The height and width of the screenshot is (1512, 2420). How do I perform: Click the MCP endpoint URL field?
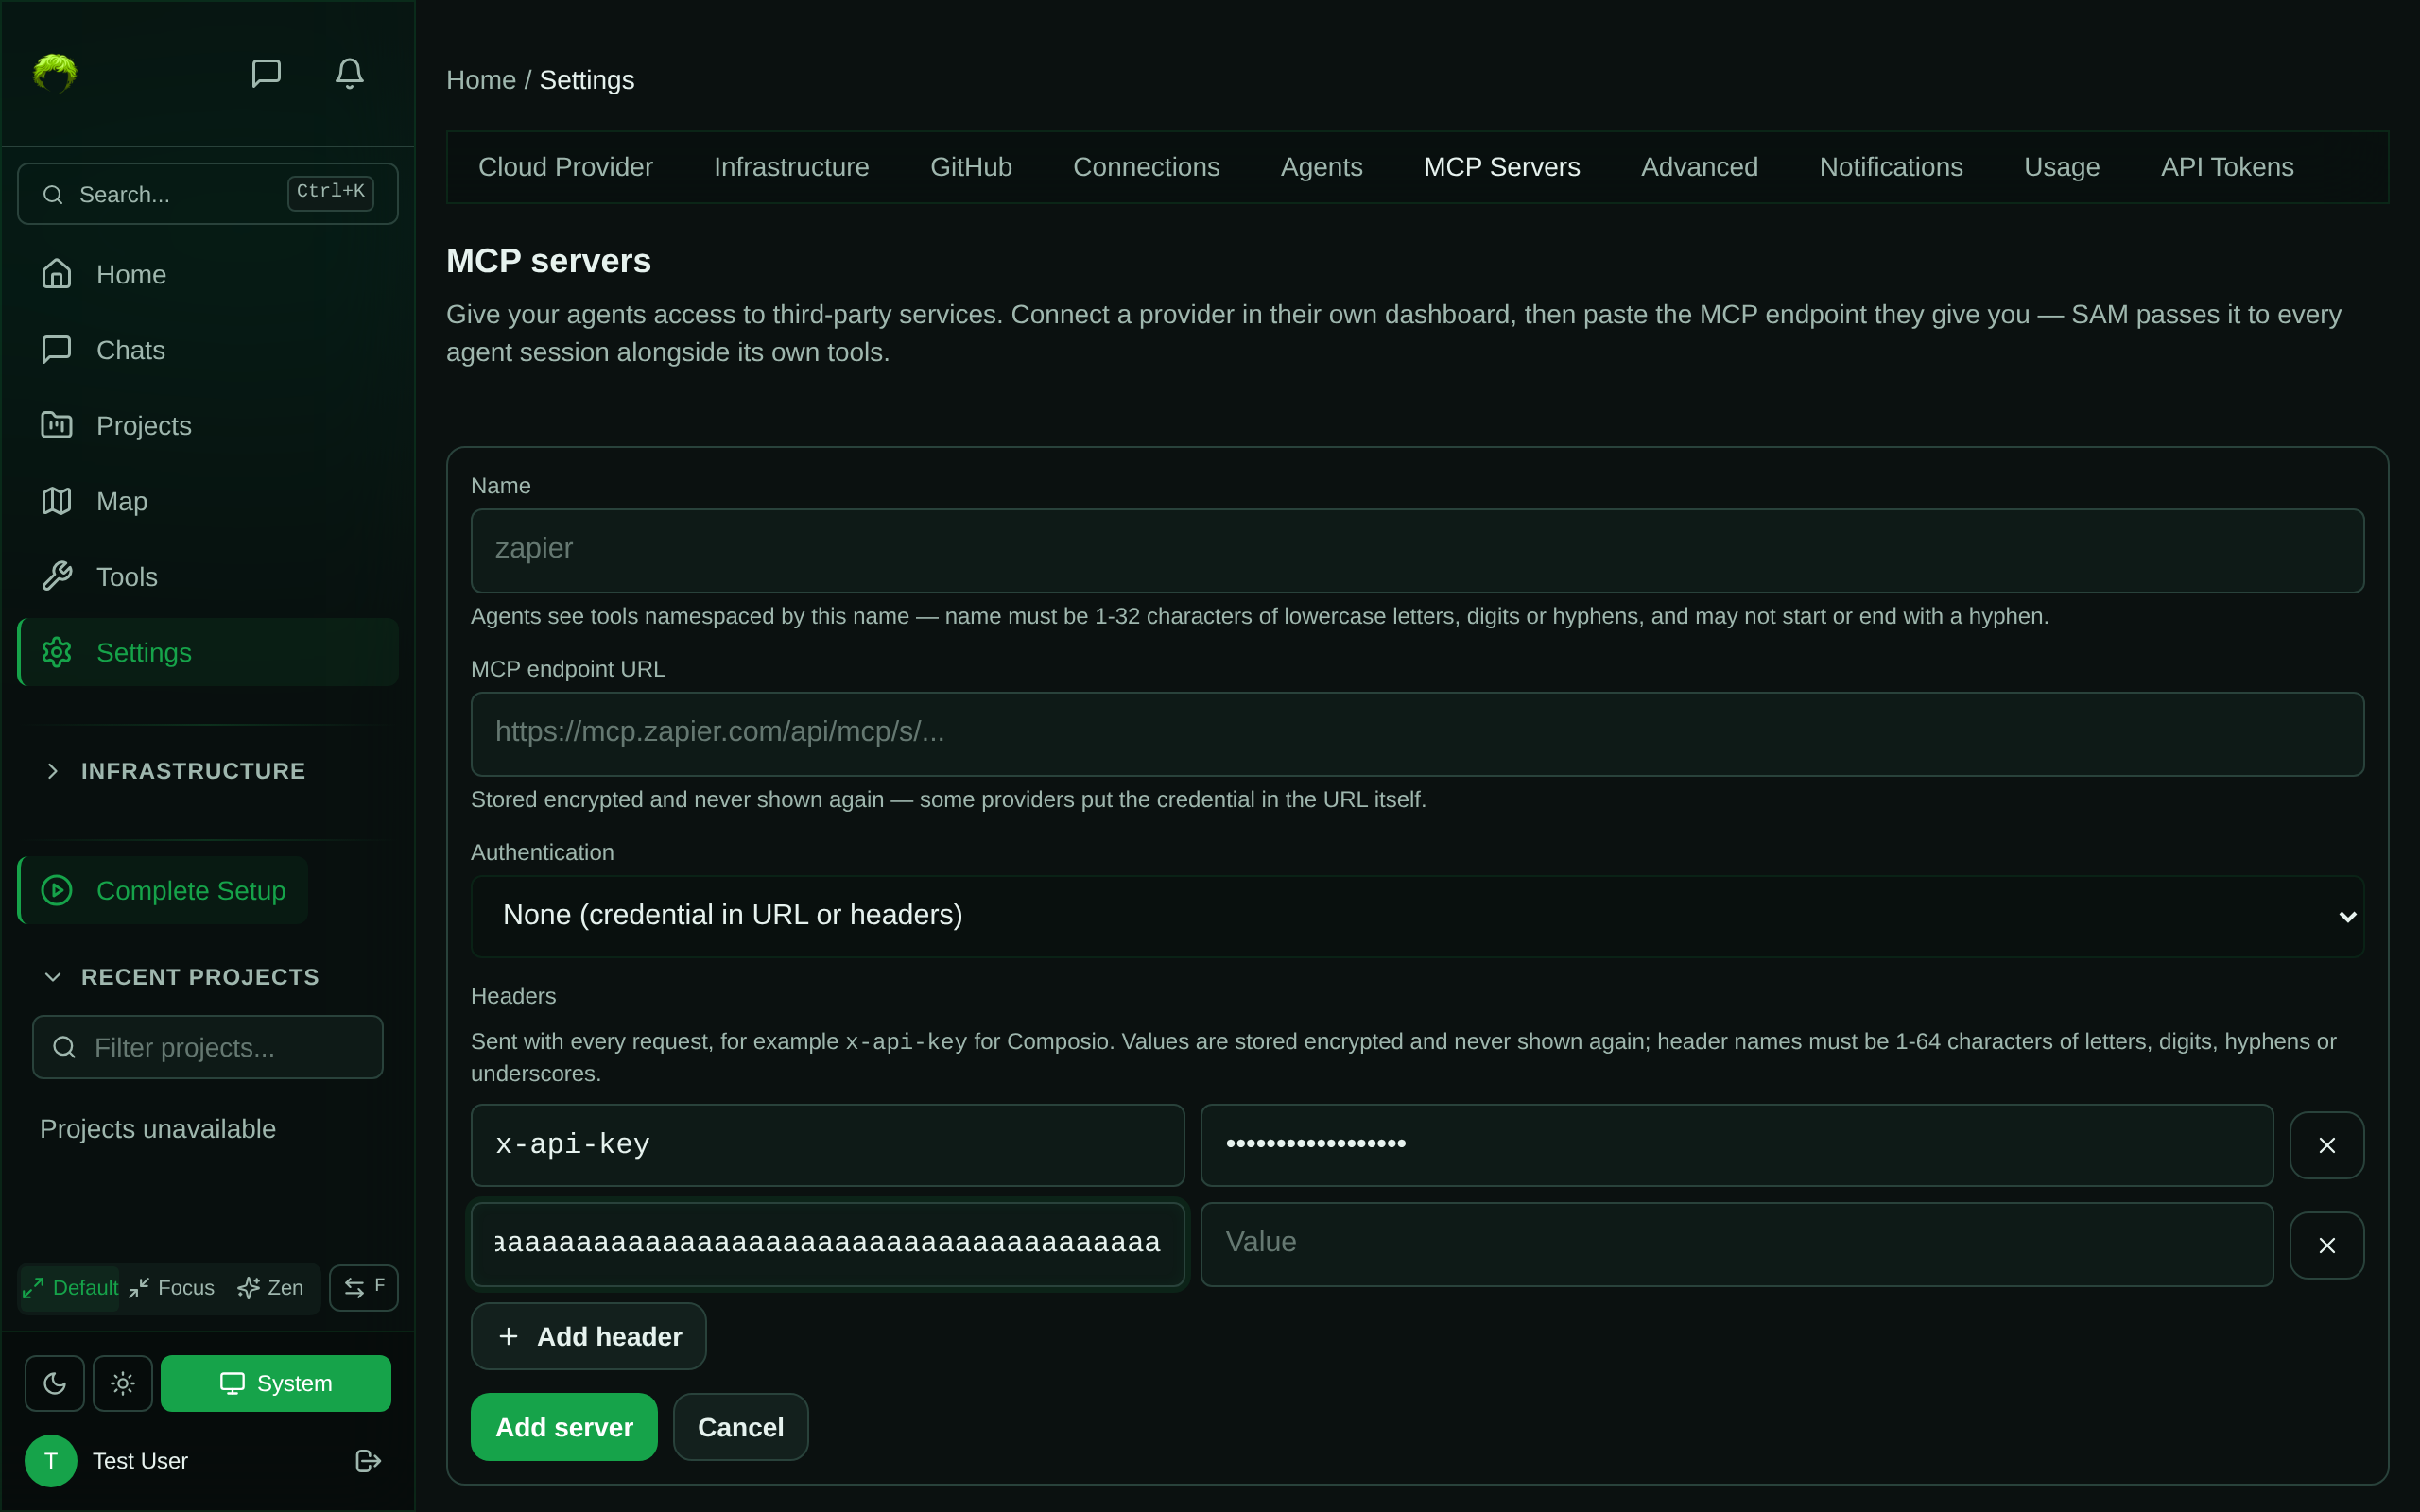tap(1417, 733)
